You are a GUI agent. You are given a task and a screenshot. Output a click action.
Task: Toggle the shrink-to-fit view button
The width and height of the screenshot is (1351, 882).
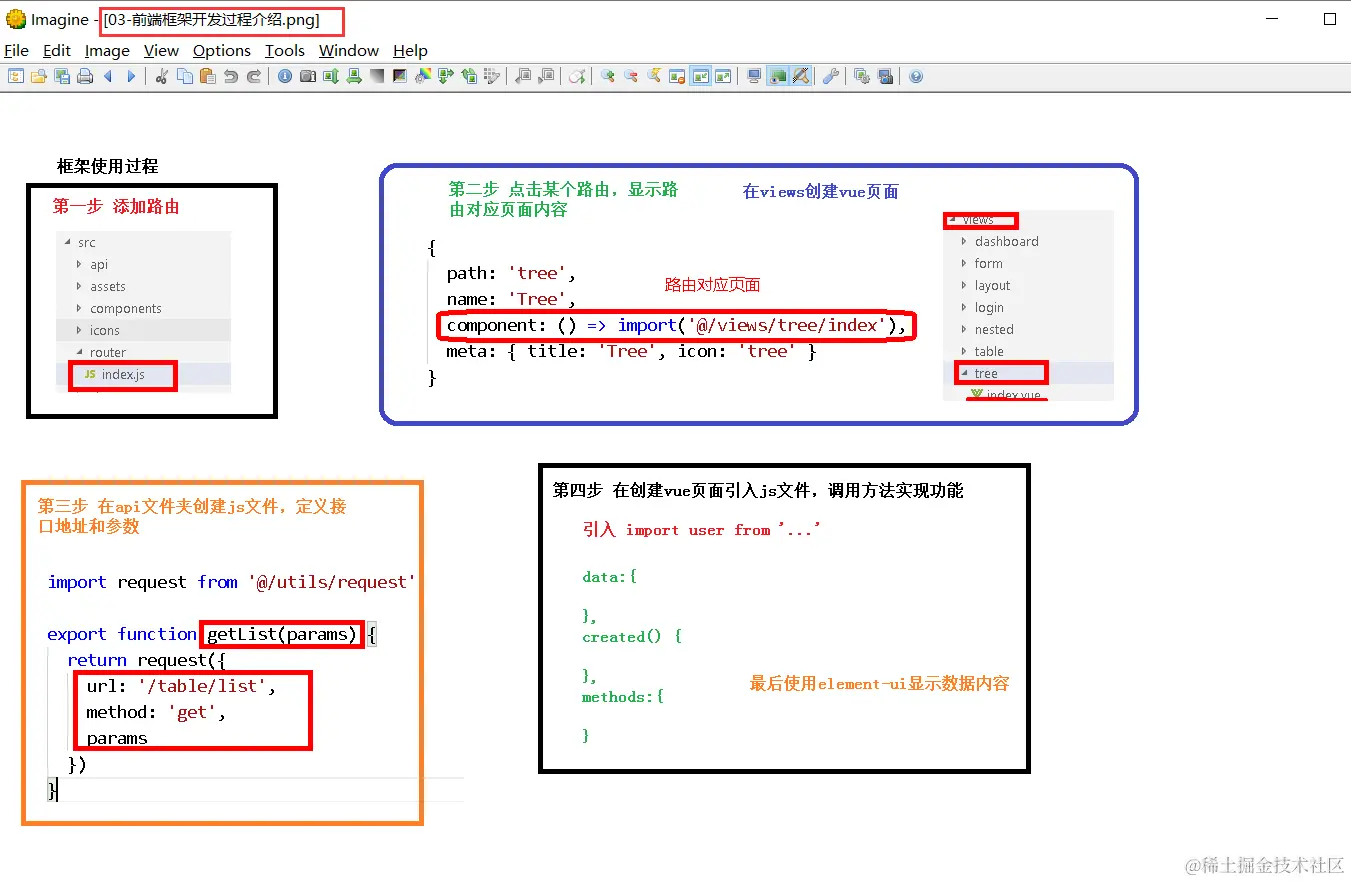[x=700, y=76]
